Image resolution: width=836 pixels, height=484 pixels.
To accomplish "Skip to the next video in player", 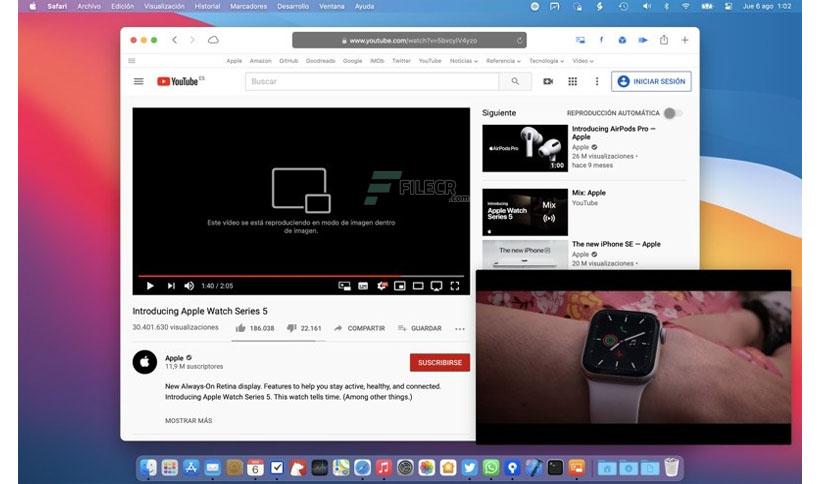I will (x=171, y=286).
